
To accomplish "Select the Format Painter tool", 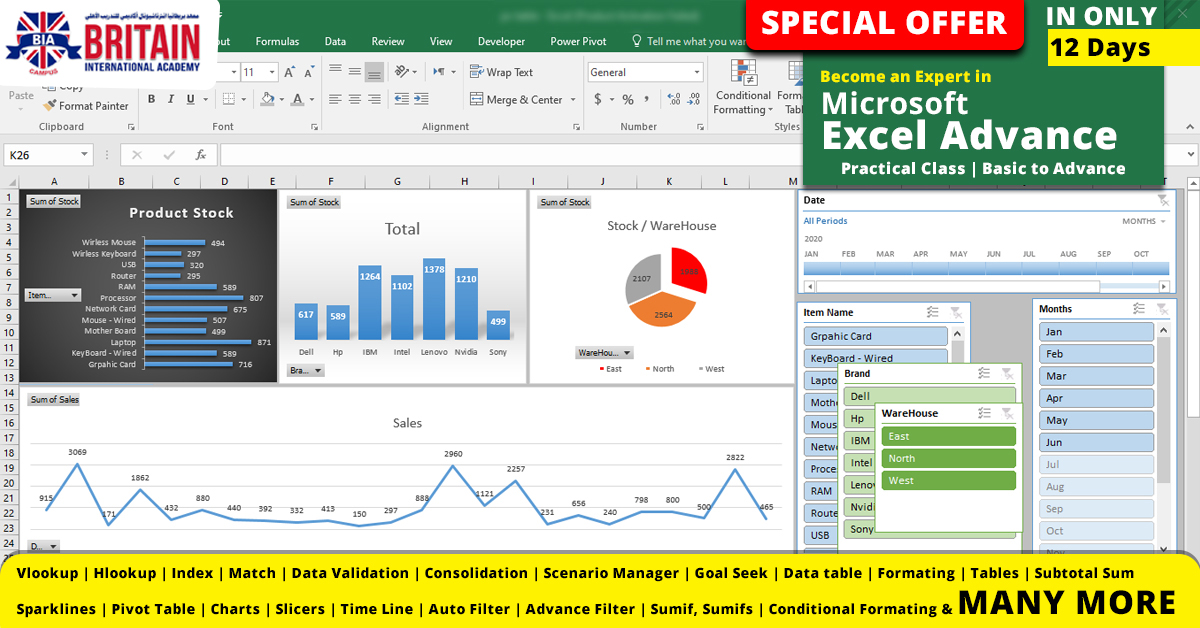I will coord(86,105).
